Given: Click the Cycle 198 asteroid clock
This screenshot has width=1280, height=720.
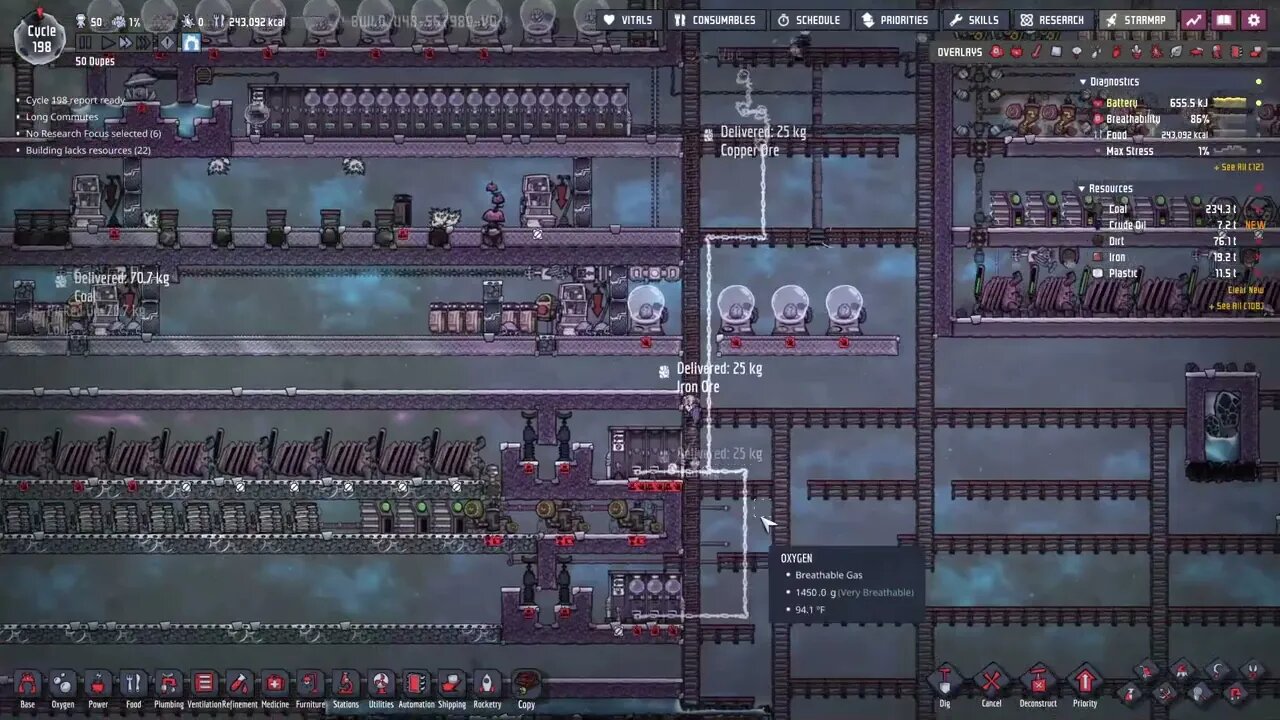Looking at the screenshot, I should click(x=41, y=38).
